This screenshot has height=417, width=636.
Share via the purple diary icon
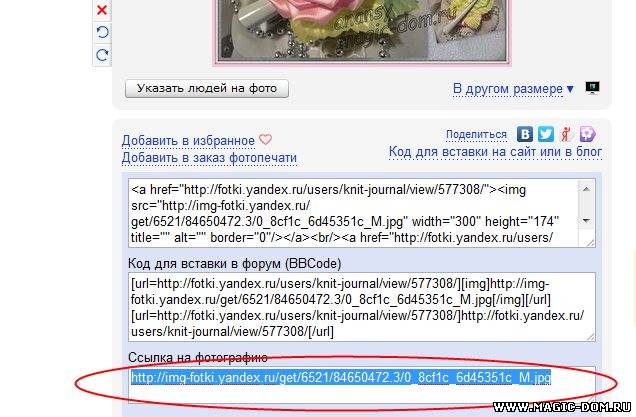[587, 134]
